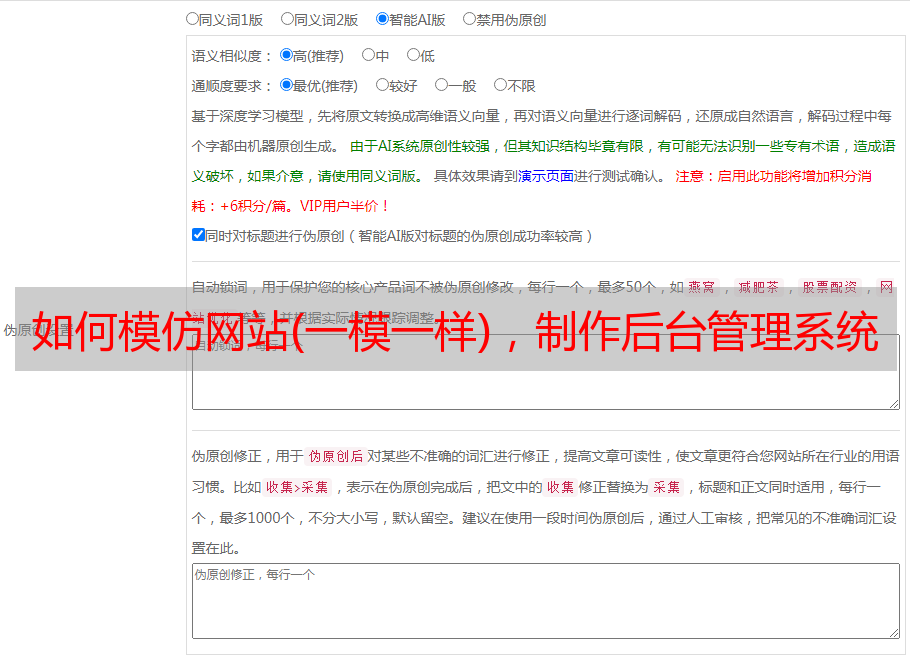Viewport: 911px width, 658px height.
Task: Click the 自动锁词 text area
Action: point(546,372)
